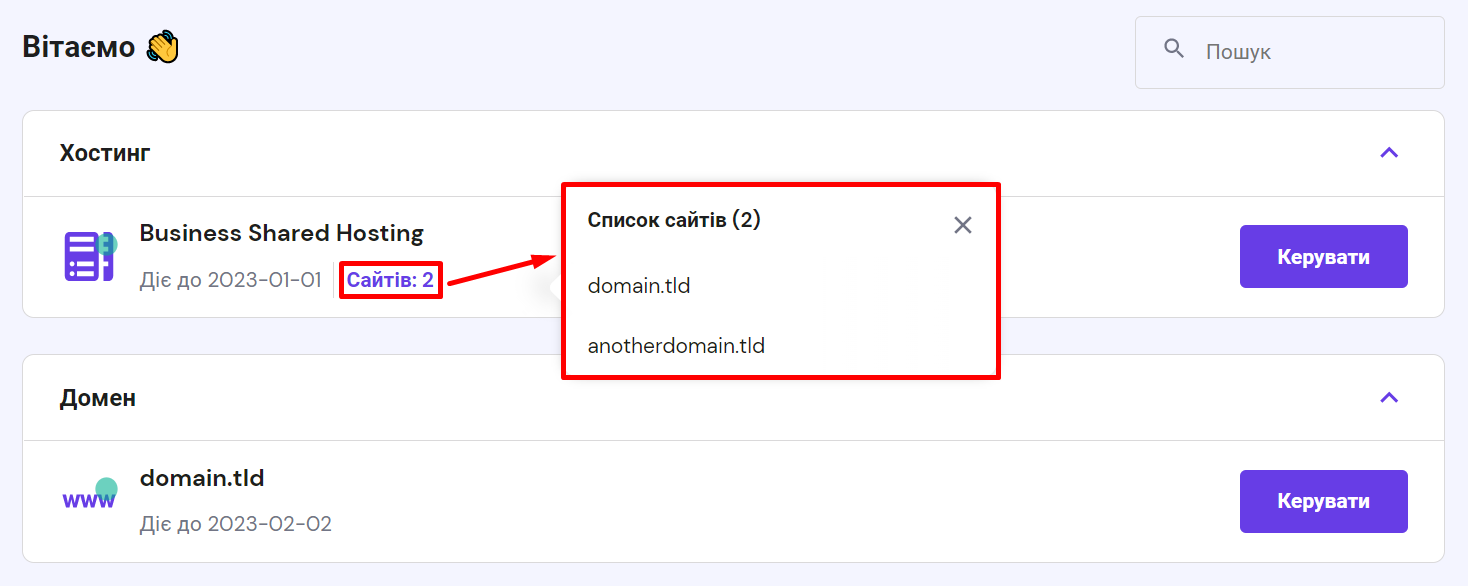Close the Список сайтів popup
Image resolution: width=1468 pixels, height=586 pixels.
pyautogui.click(x=962, y=224)
